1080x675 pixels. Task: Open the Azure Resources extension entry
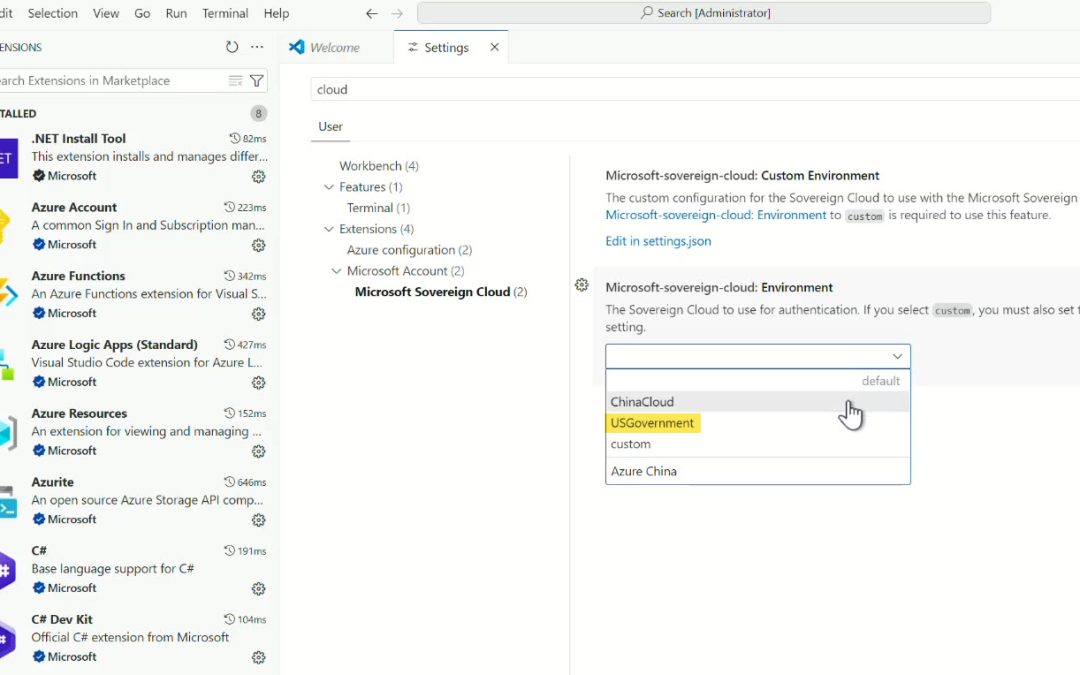[x=134, y=432]
